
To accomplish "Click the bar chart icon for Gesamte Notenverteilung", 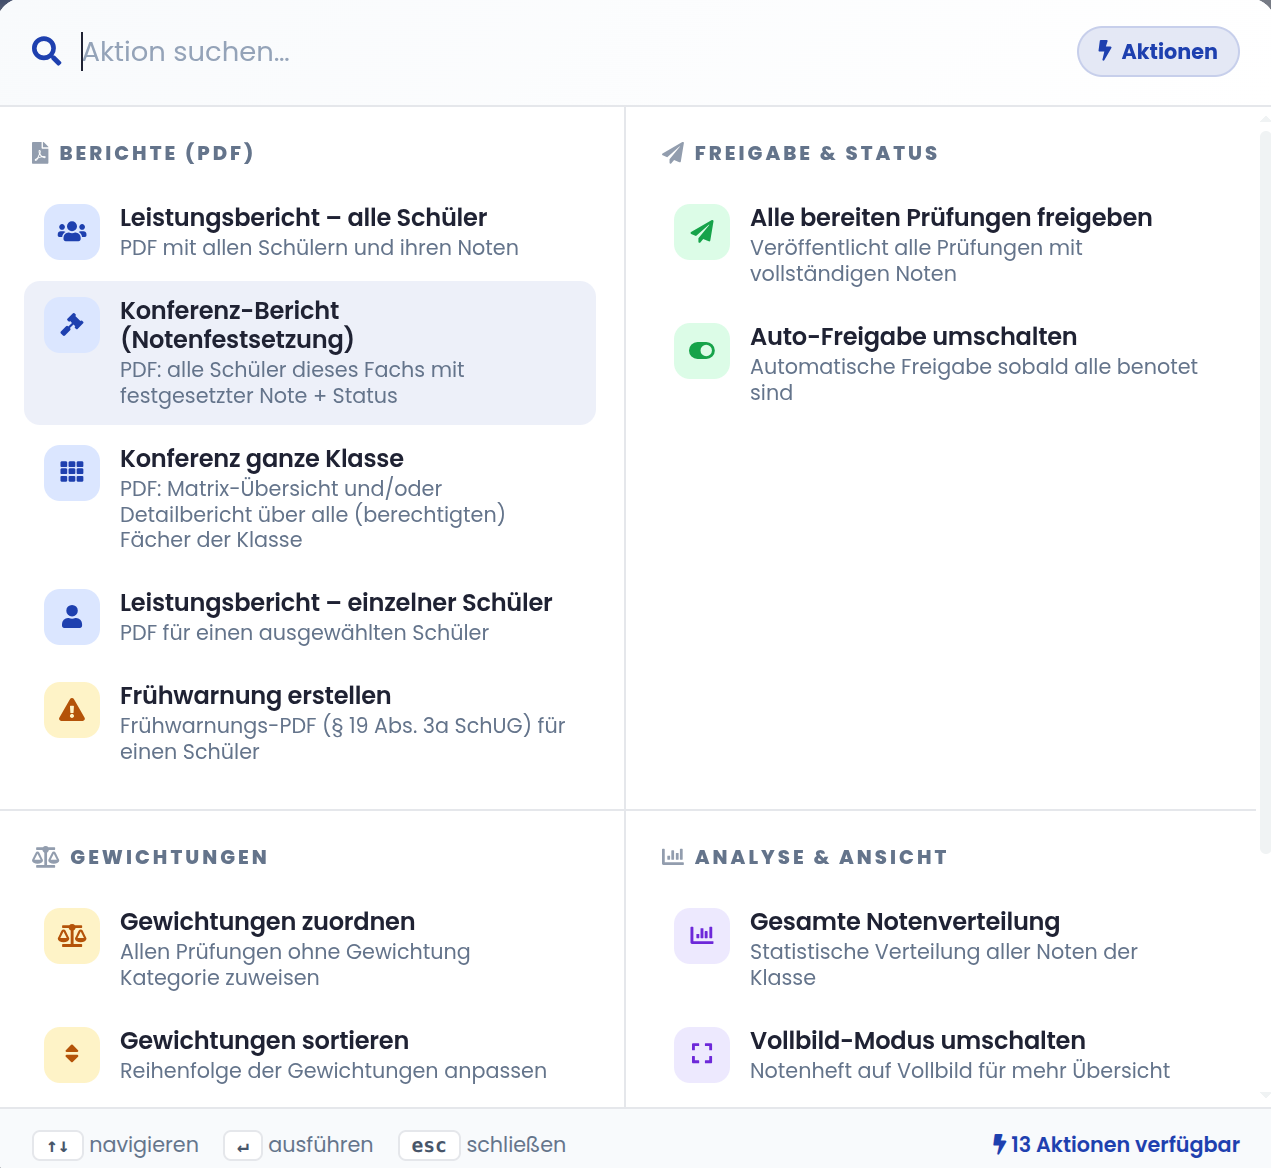I will (702, 936).
